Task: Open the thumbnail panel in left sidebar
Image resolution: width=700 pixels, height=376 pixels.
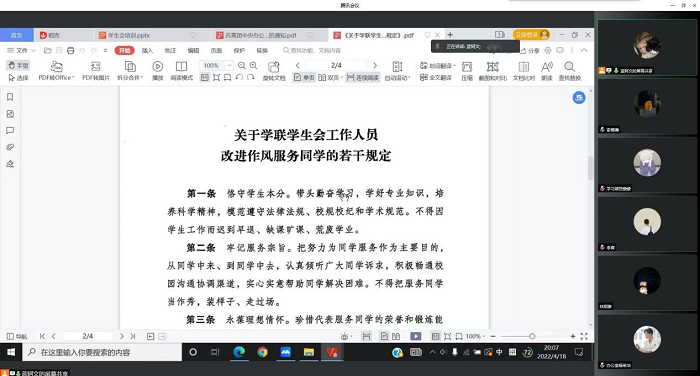Action: pos(10,114)
